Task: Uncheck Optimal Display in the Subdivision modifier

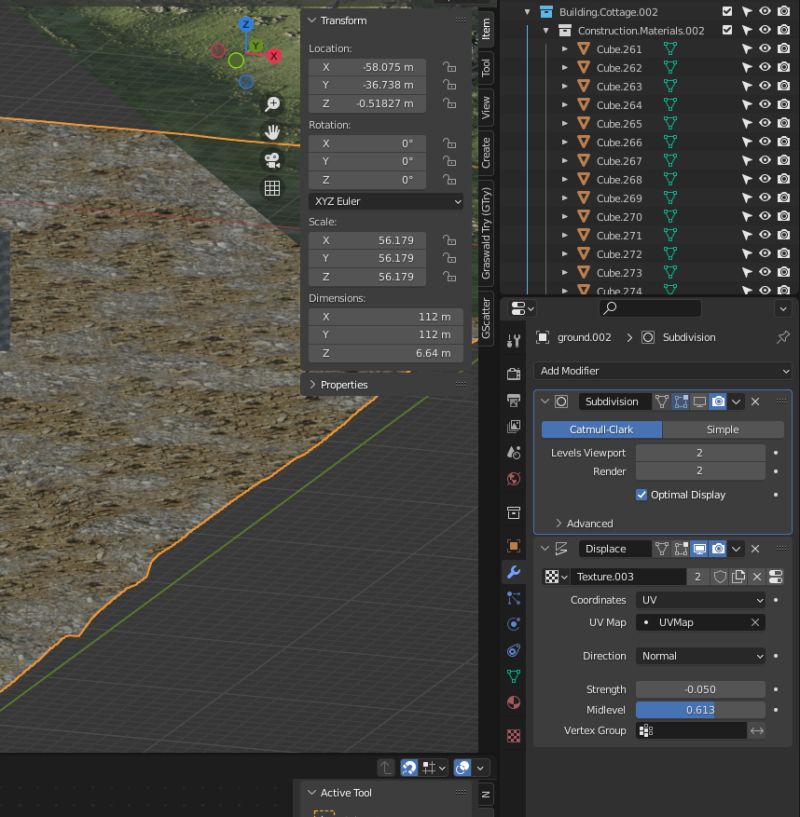Action: click(641, 494)
